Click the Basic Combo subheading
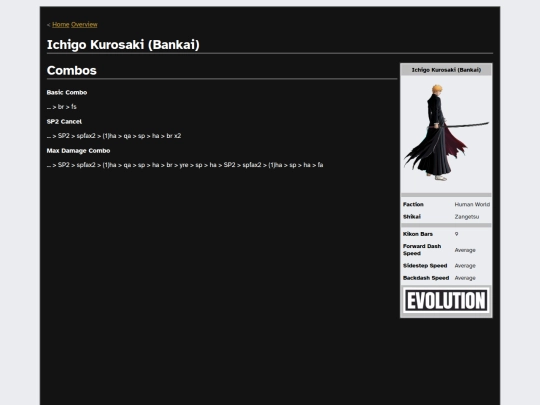The image size is (540, 405). coord(67,92)
